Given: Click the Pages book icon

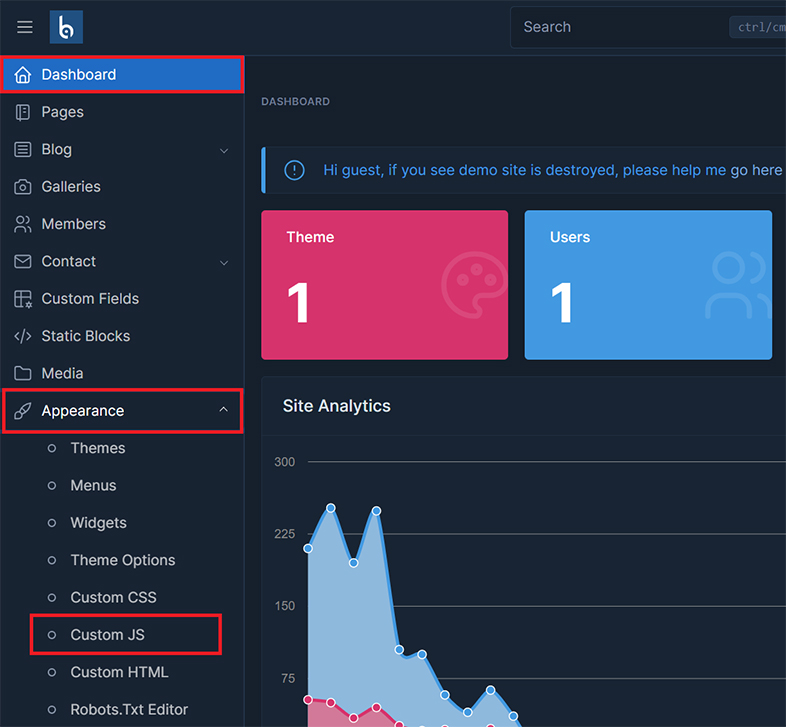Looking at the screenshot, I should click(x=22, y=112).
